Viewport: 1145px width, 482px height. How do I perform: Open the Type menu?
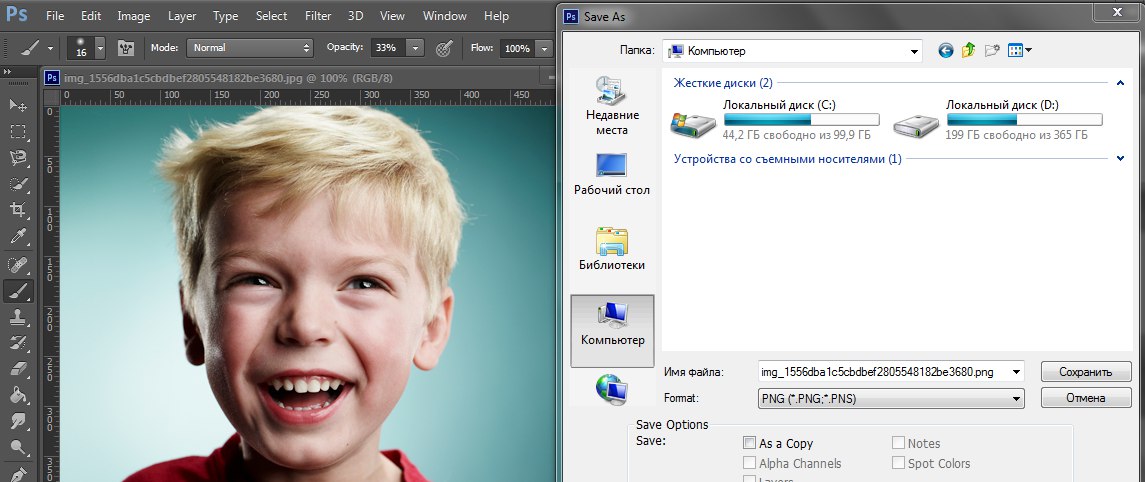click(x=226, y=15)
